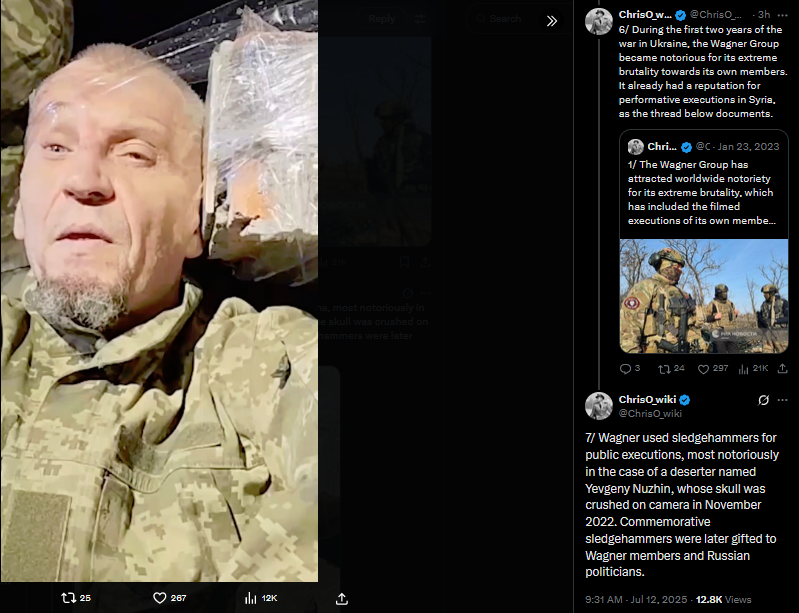Reply to quoted tweet with 3 comments
This screenshot has width=799, height=613.
(x=629, y=368)
